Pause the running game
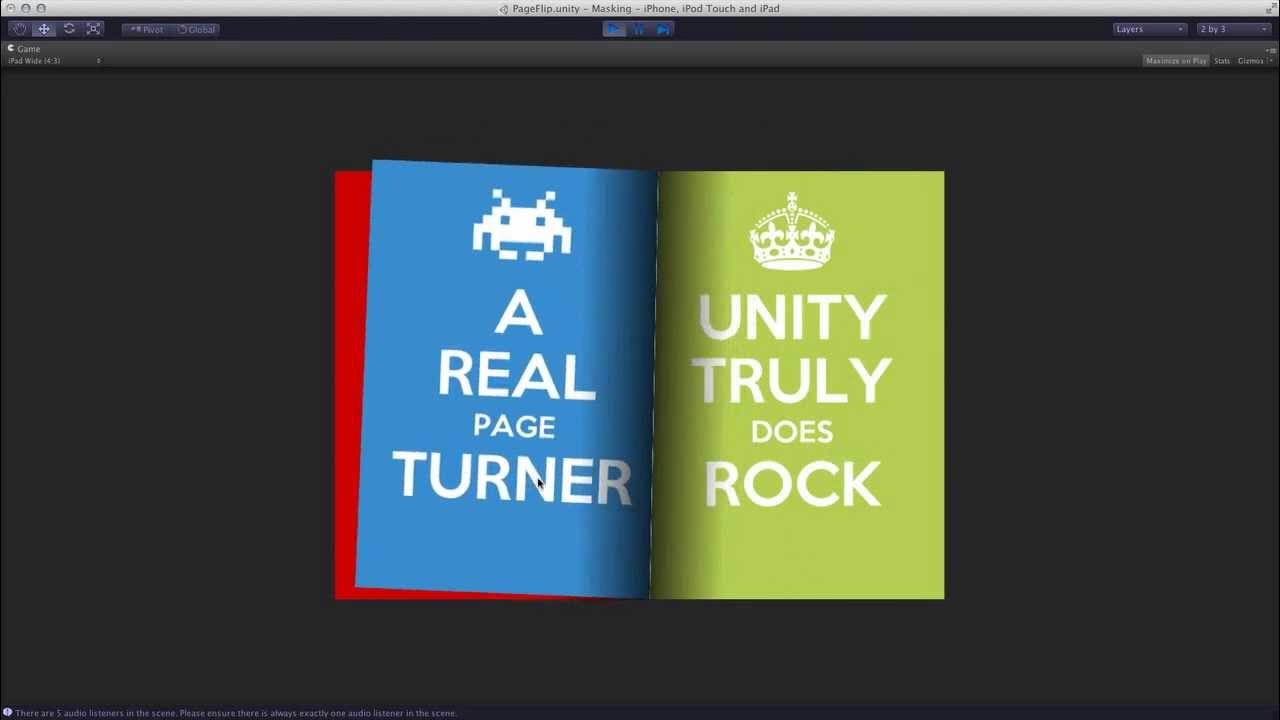The image size is (1280, 720). pyautogui.click(x=638, y=29)
